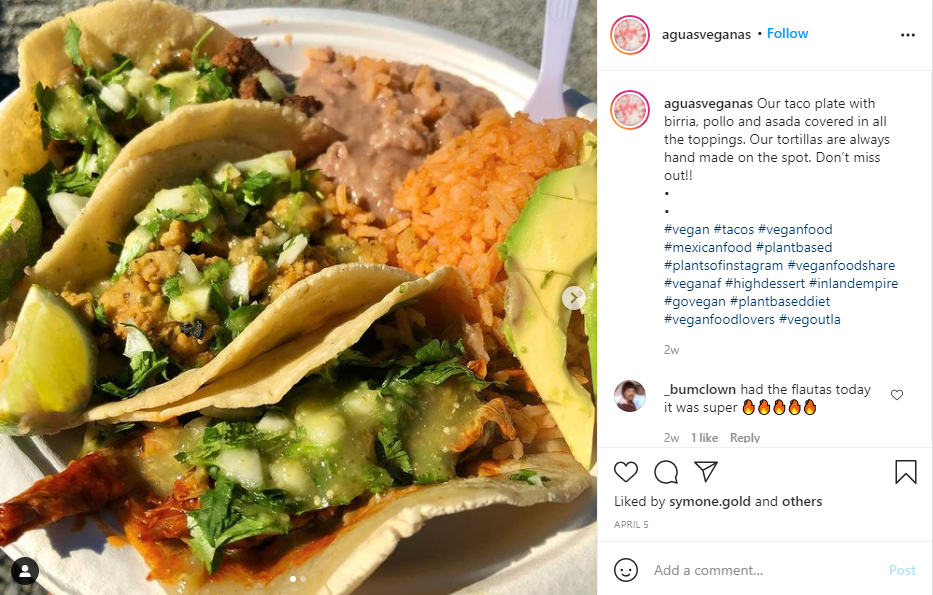Open the three-dot more options menu
Image resolution: width=933 pixels, height=595 pixels.
pos(907,35)
